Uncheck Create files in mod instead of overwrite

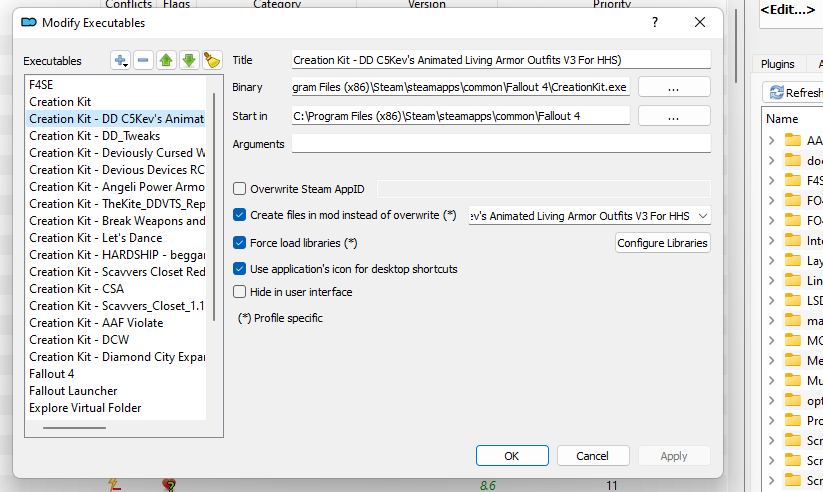pyautogui.click(x=239, y=215)
